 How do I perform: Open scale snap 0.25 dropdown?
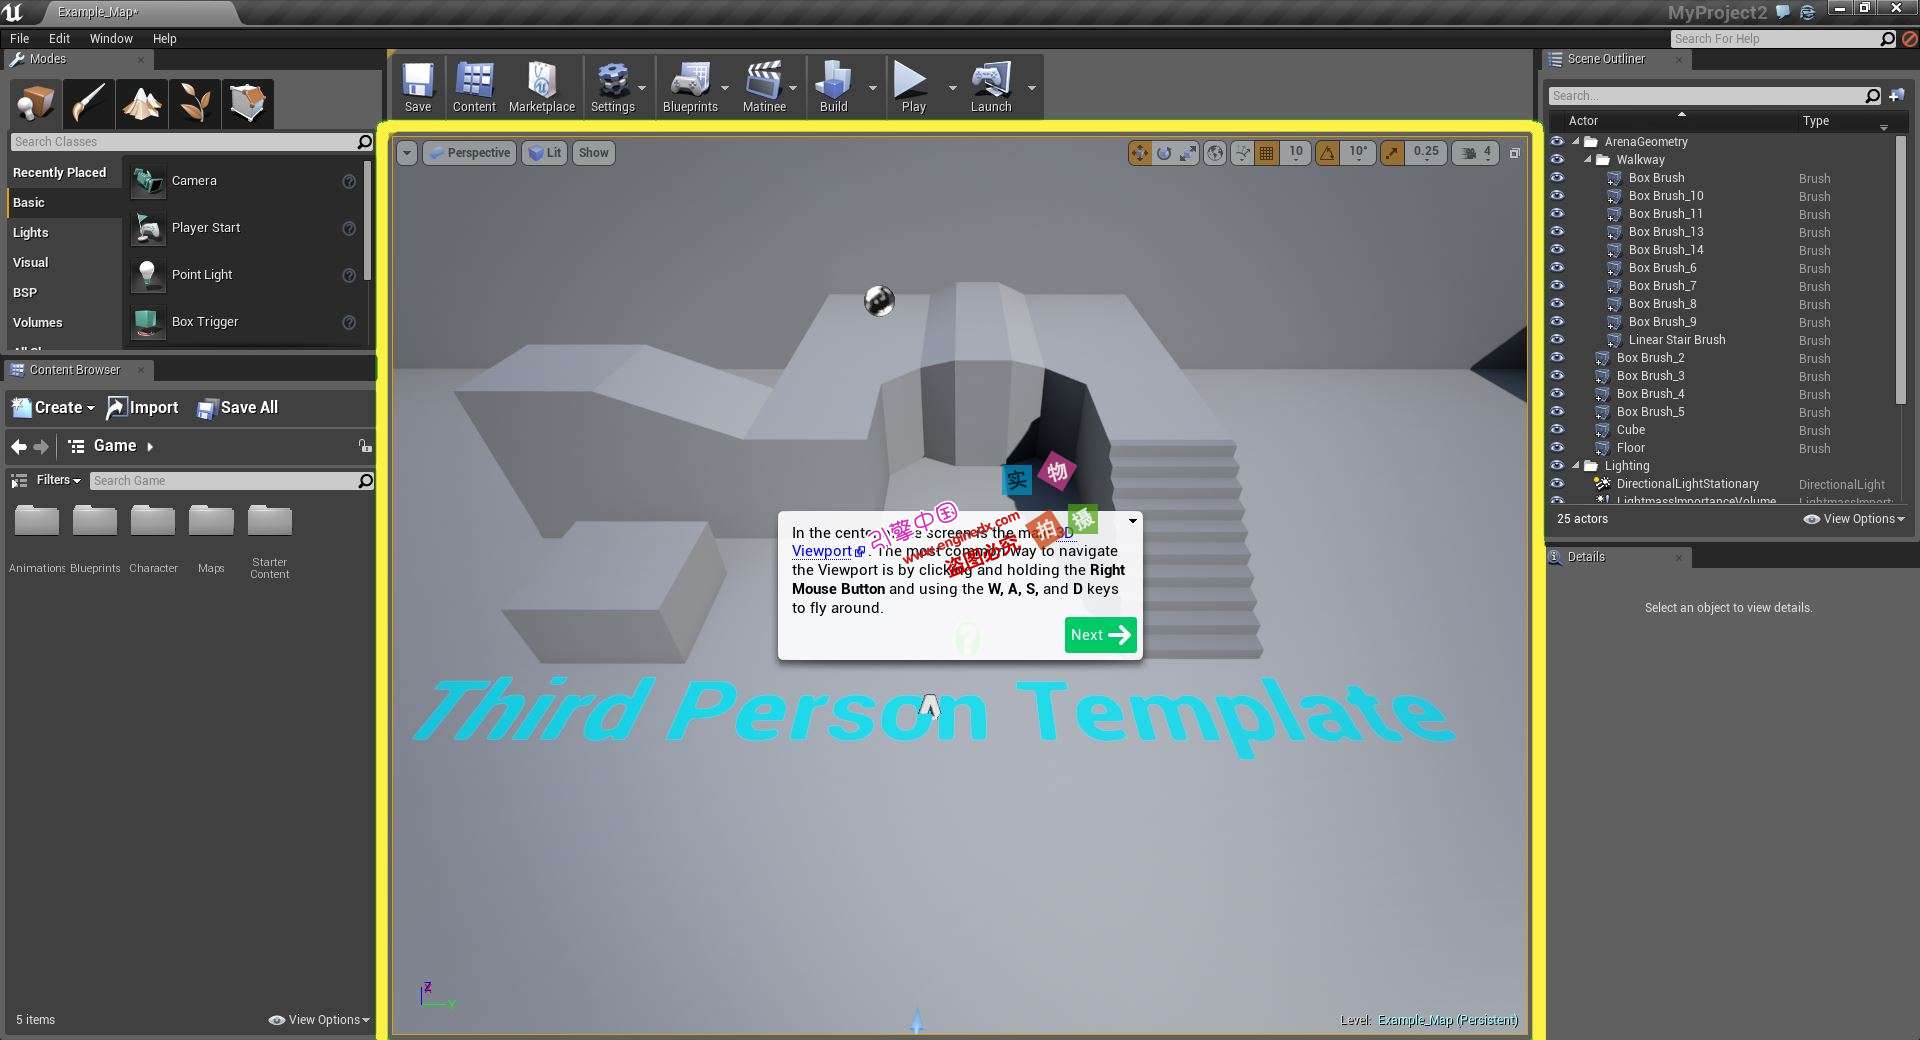(1426, 153)
